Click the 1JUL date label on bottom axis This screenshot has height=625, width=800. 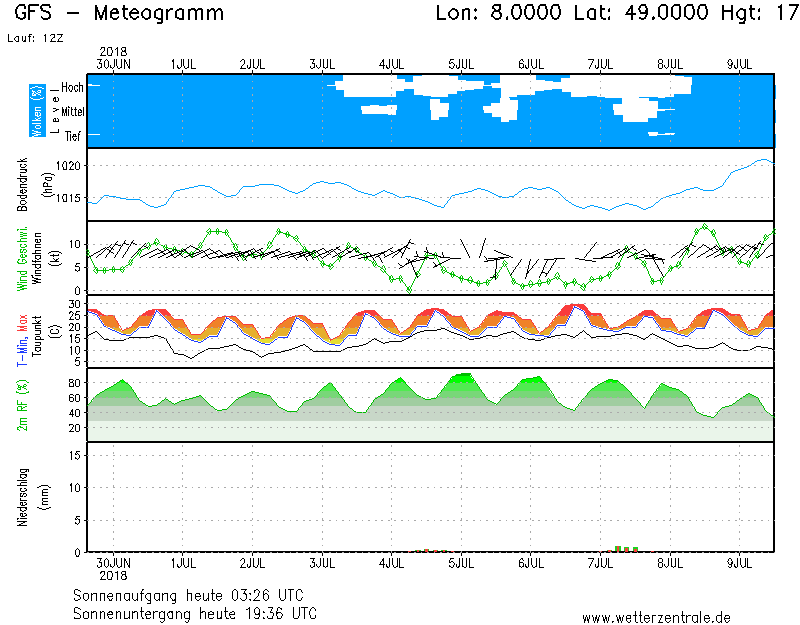(x=182, y=563)
